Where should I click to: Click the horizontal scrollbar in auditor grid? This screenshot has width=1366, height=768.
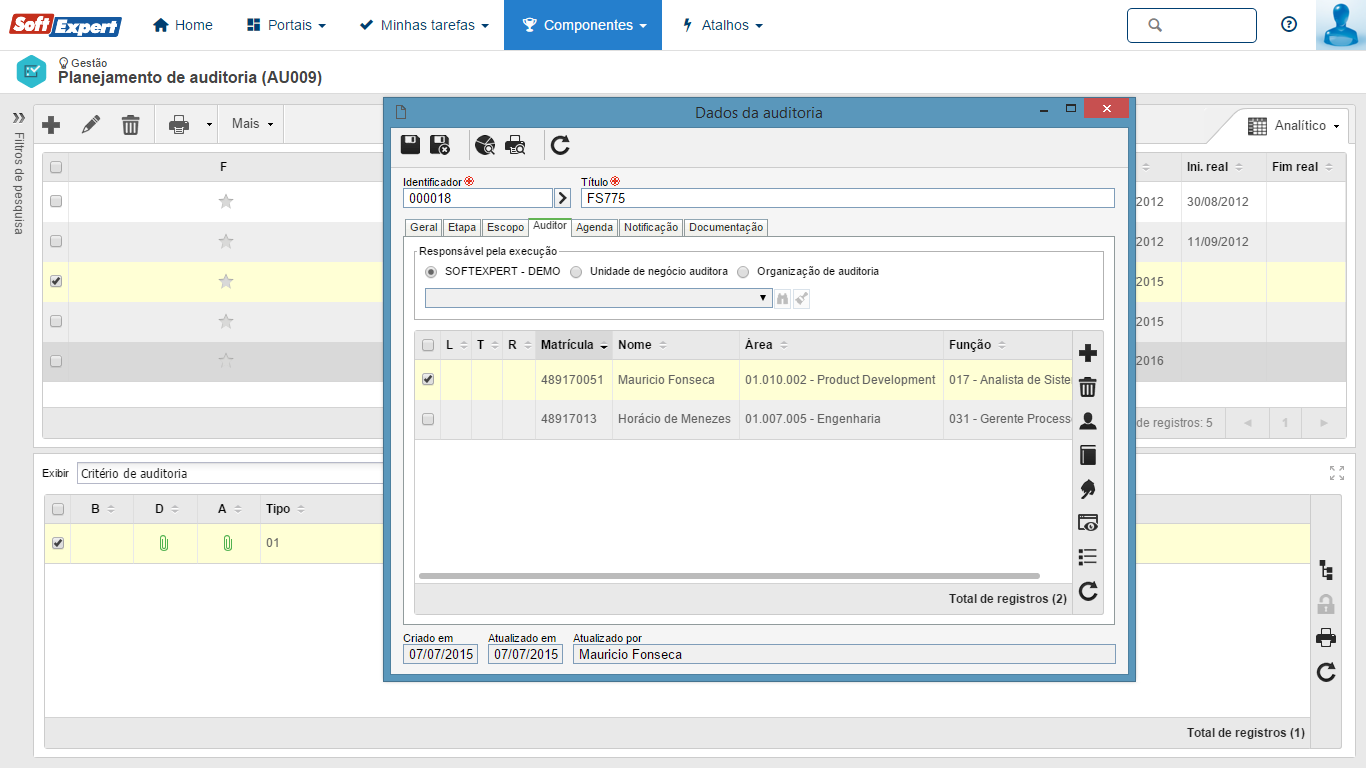coord(729,576)
